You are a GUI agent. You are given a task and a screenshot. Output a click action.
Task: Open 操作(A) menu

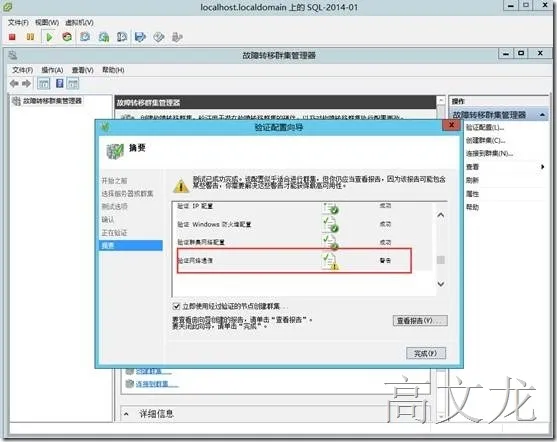click(x=52, y=70)
